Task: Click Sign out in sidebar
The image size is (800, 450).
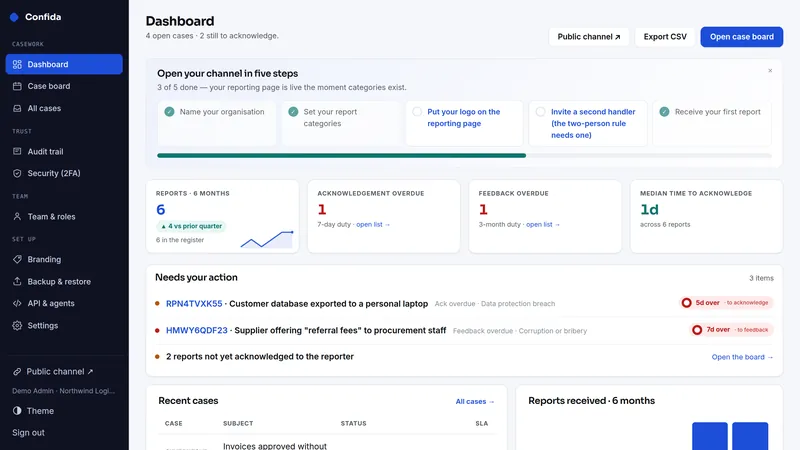Action: pos(29,433)
